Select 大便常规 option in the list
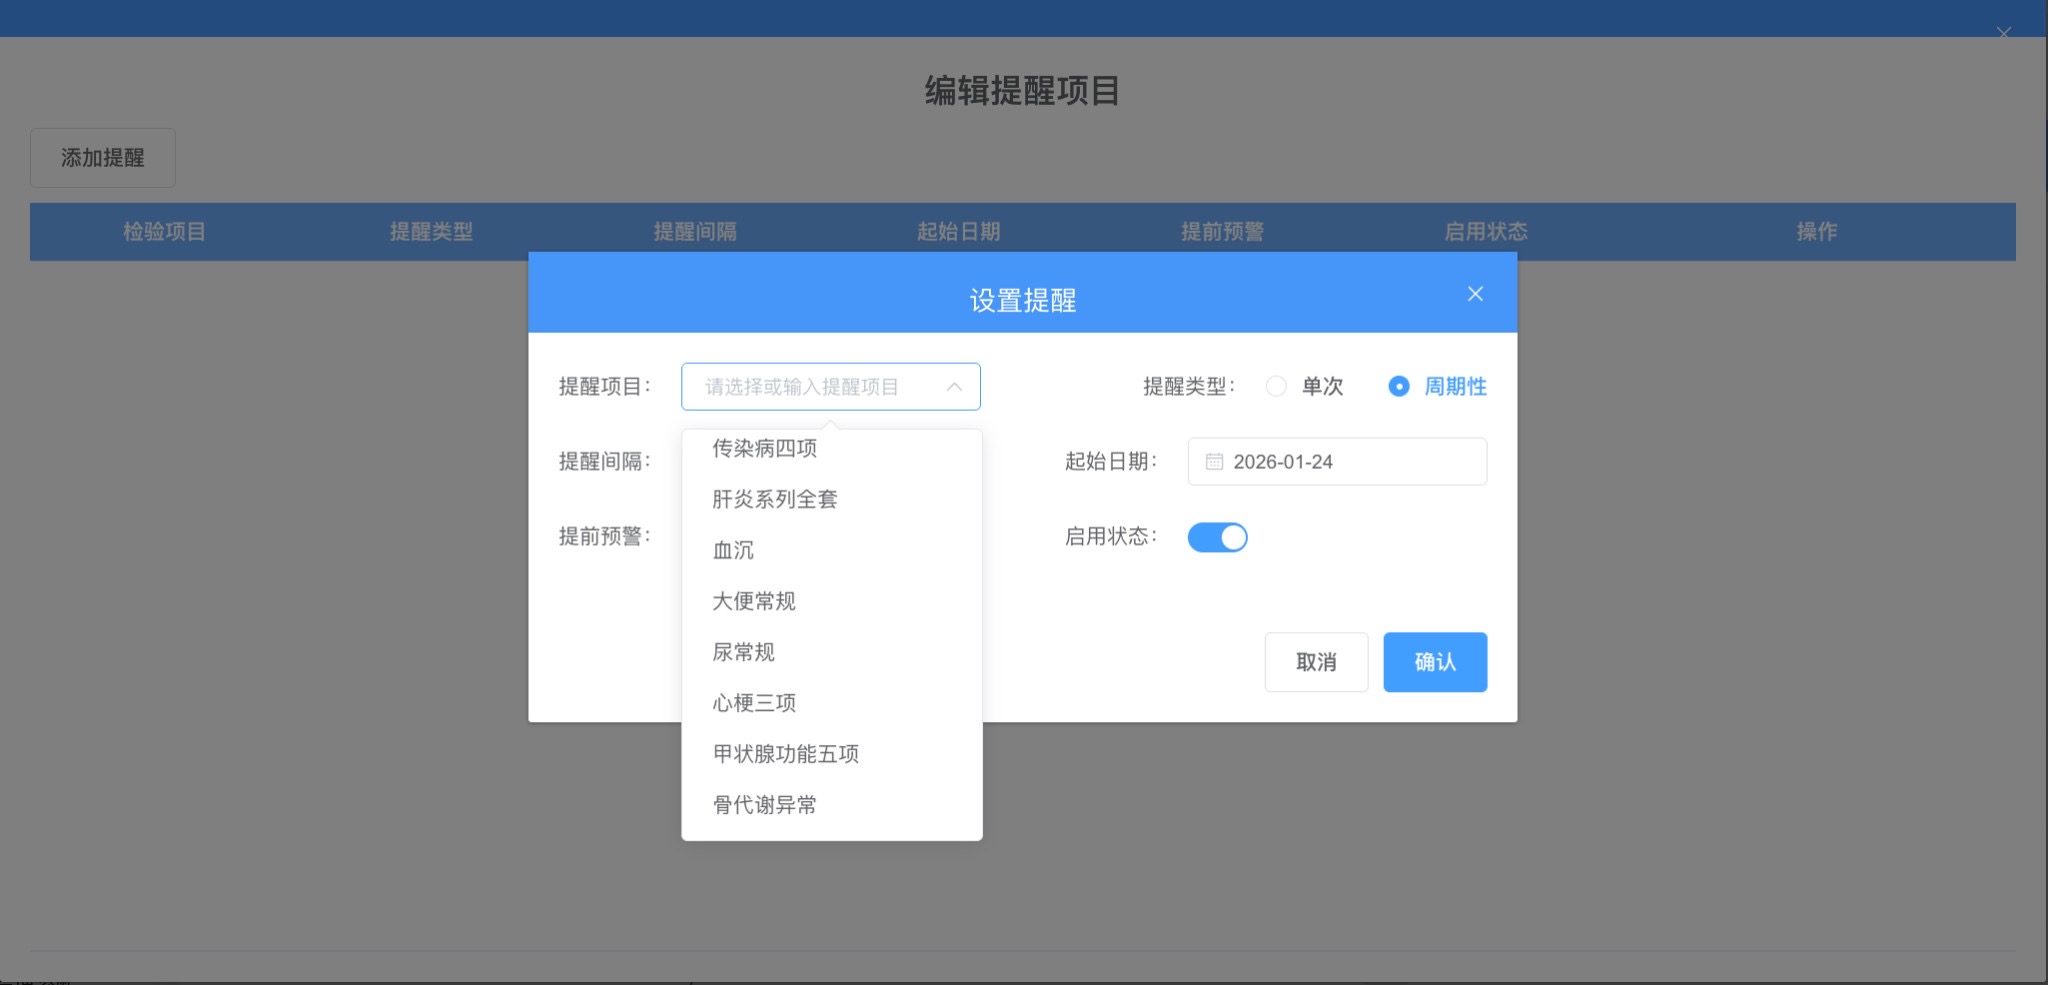2048x985 pixels. (753, 602)
